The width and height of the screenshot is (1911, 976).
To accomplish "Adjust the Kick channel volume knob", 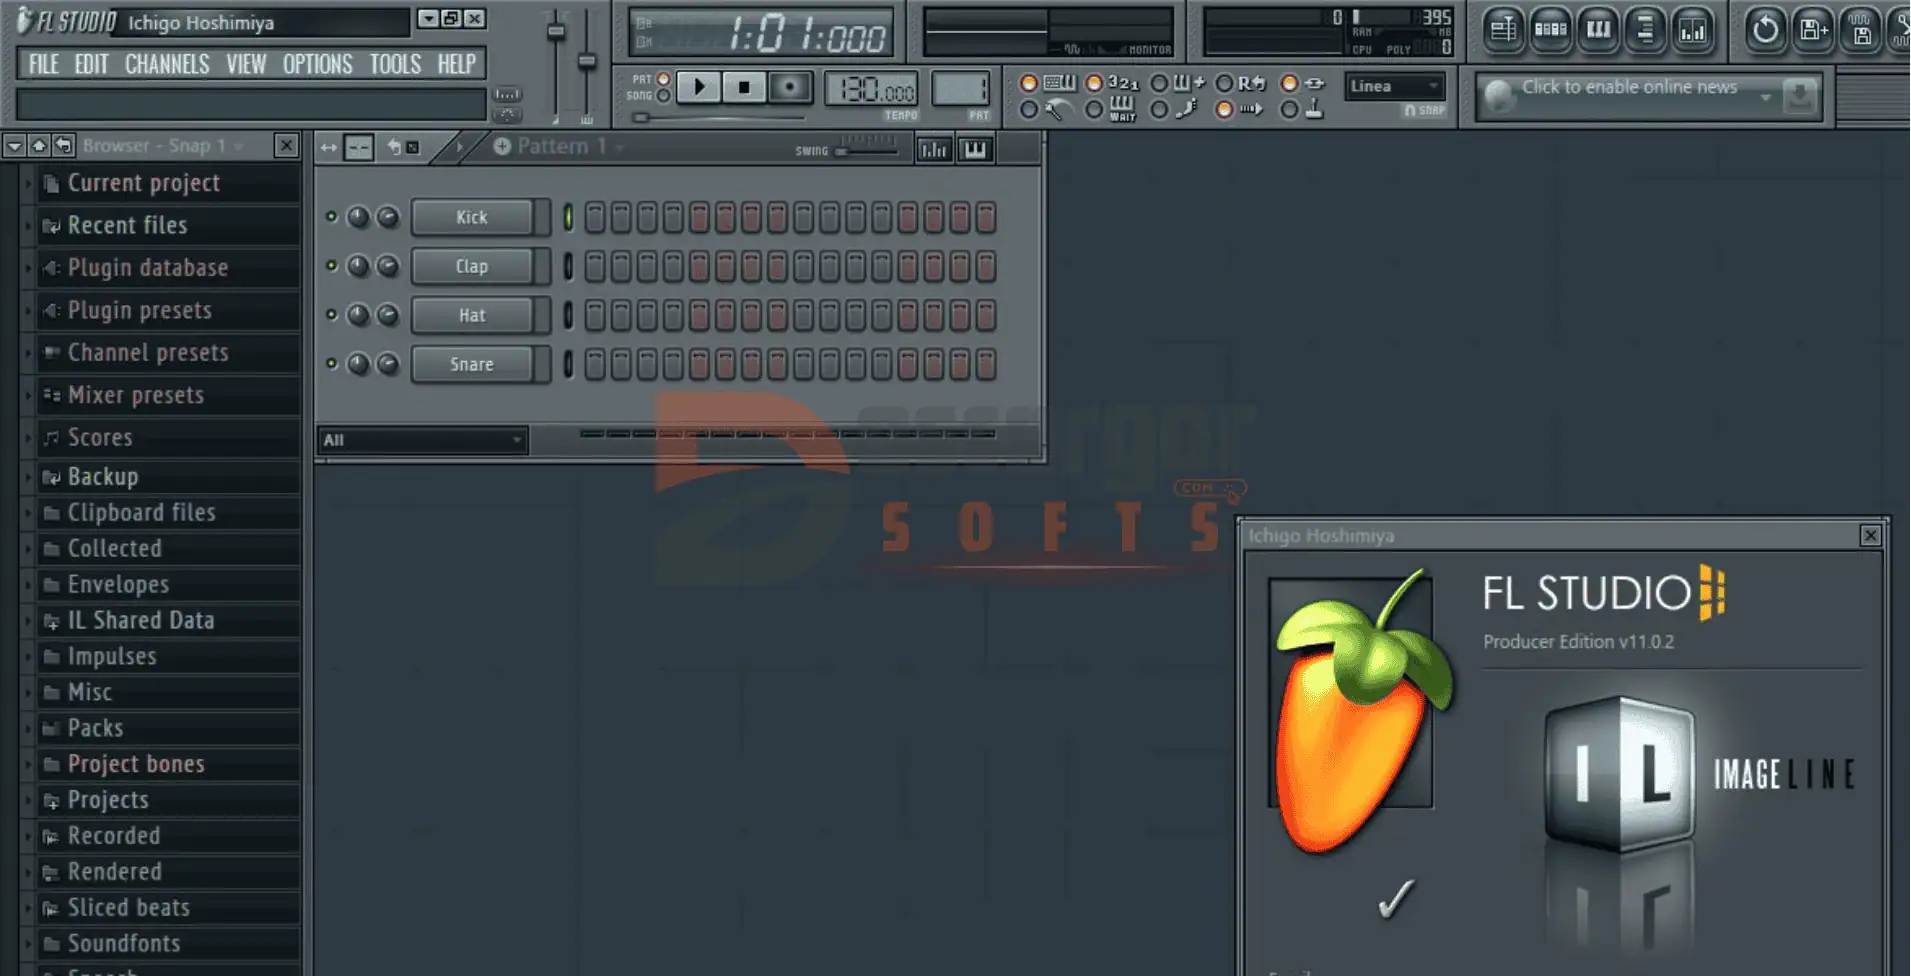I will [x=388, y=217].
